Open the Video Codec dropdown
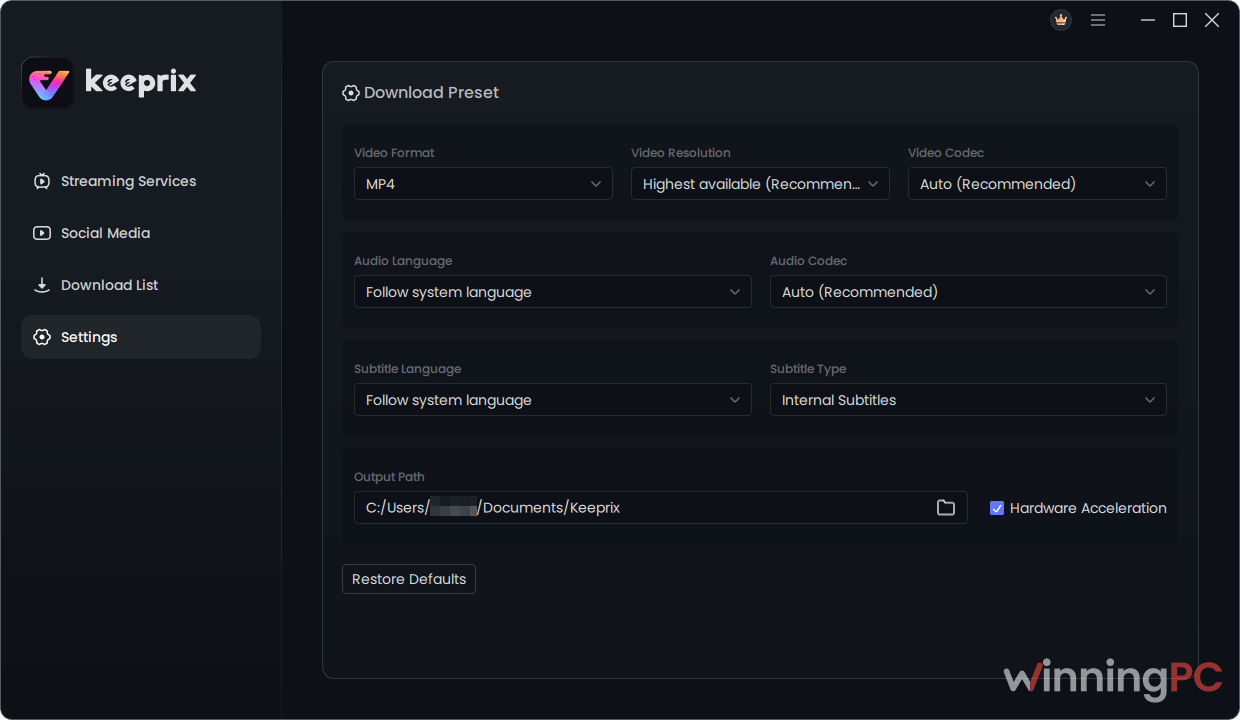This screenshot has width=1240, height=720. (x=1037, y=184)
